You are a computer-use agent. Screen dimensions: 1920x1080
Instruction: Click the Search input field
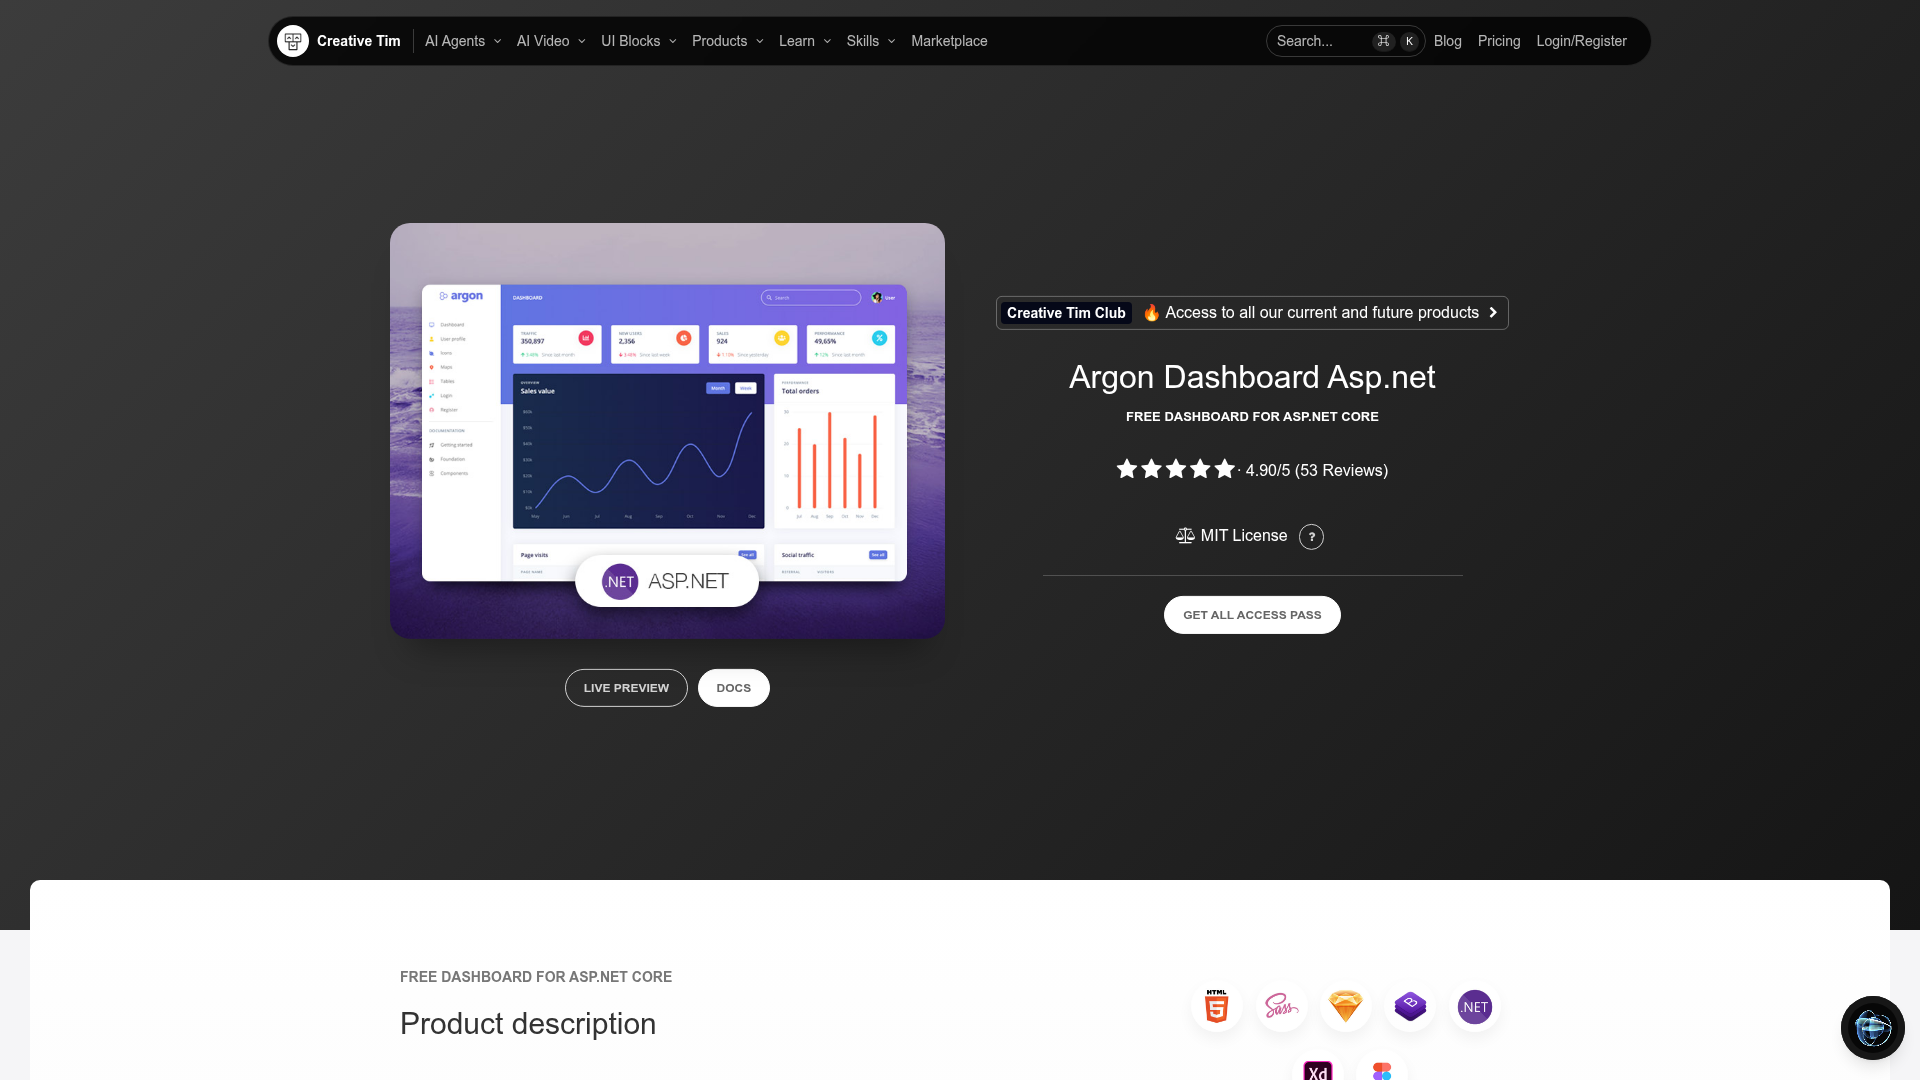1345,41
